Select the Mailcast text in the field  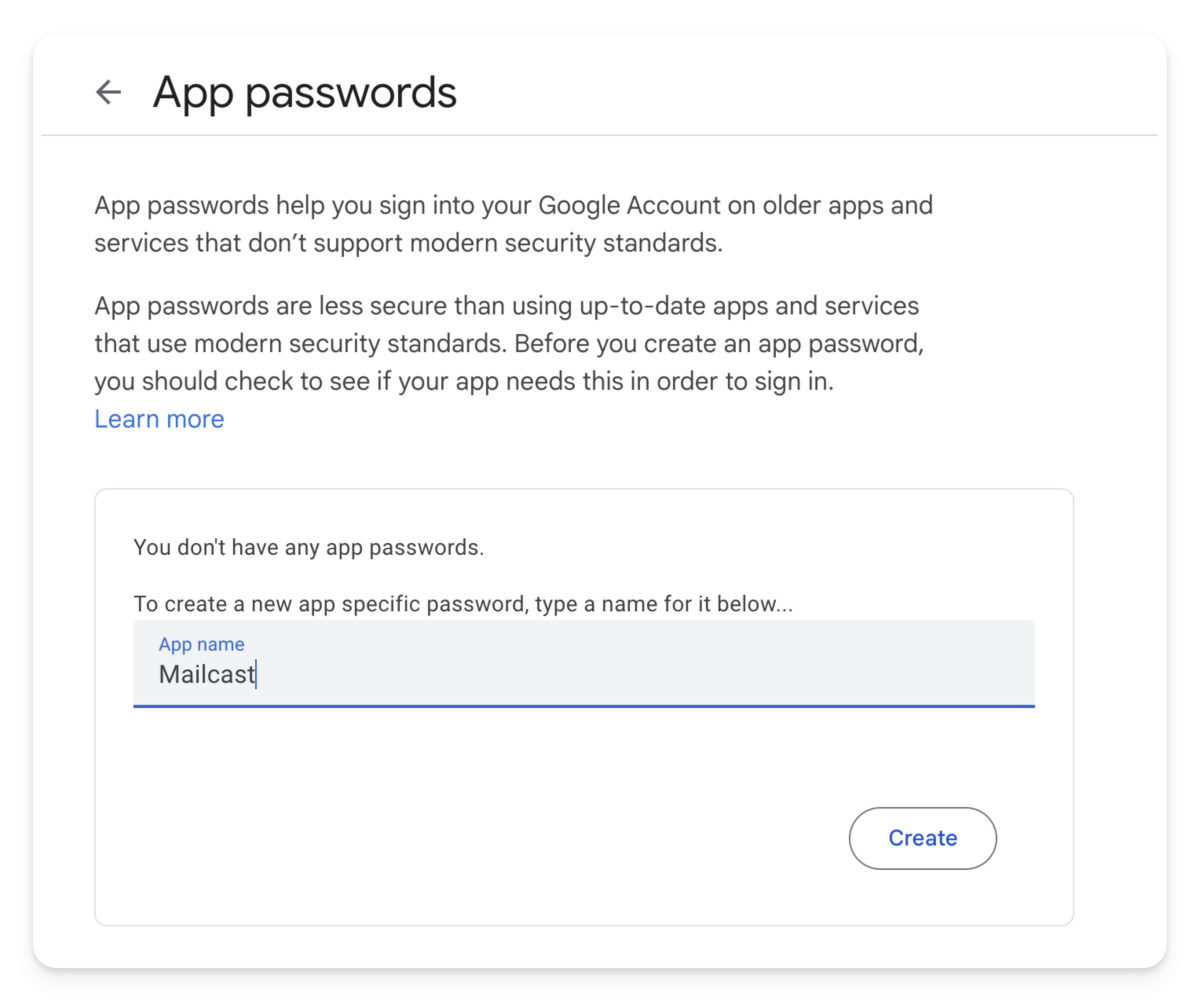pyautogui.click(x=206, y=674)
